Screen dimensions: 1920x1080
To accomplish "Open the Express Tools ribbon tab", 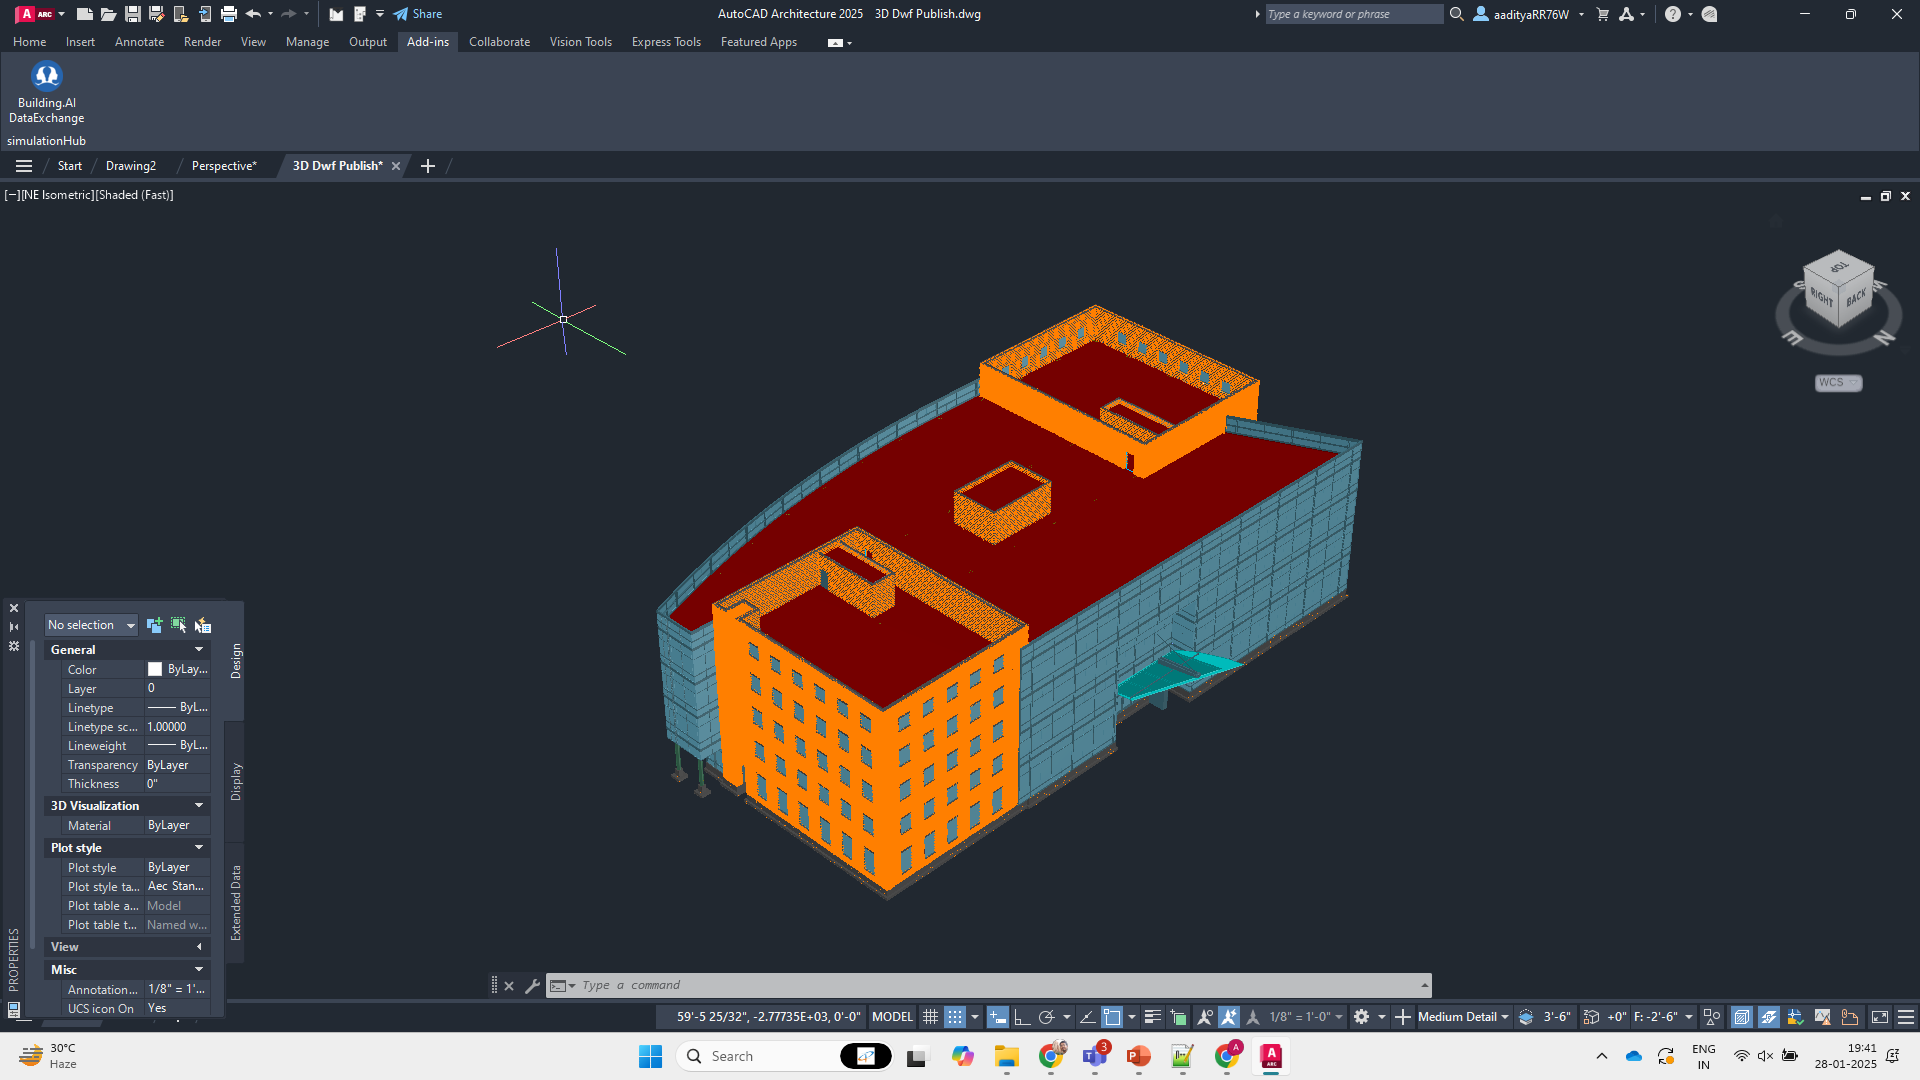I will tap(666, 42).
